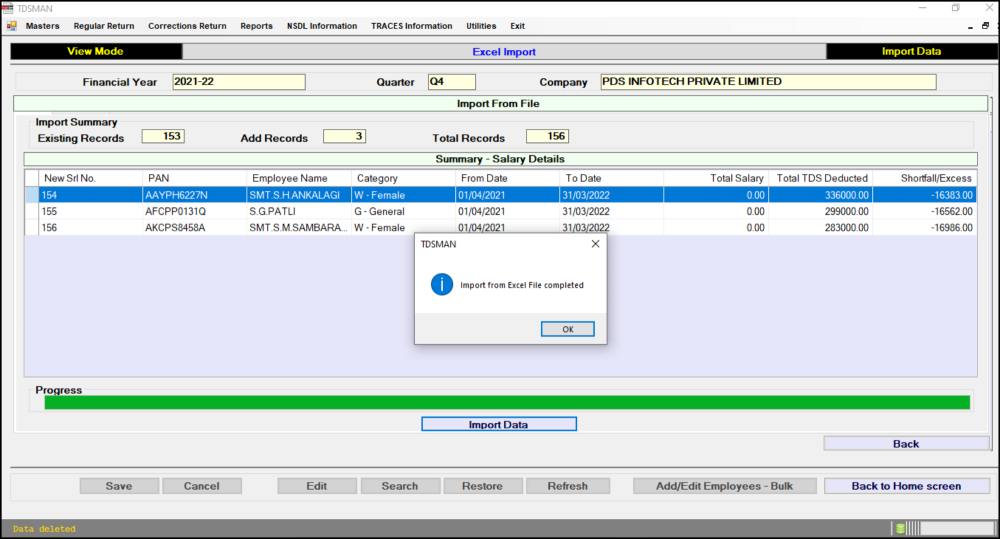Click the From Date column header
Screen dimensions: 1000x539
coord(508,179)
